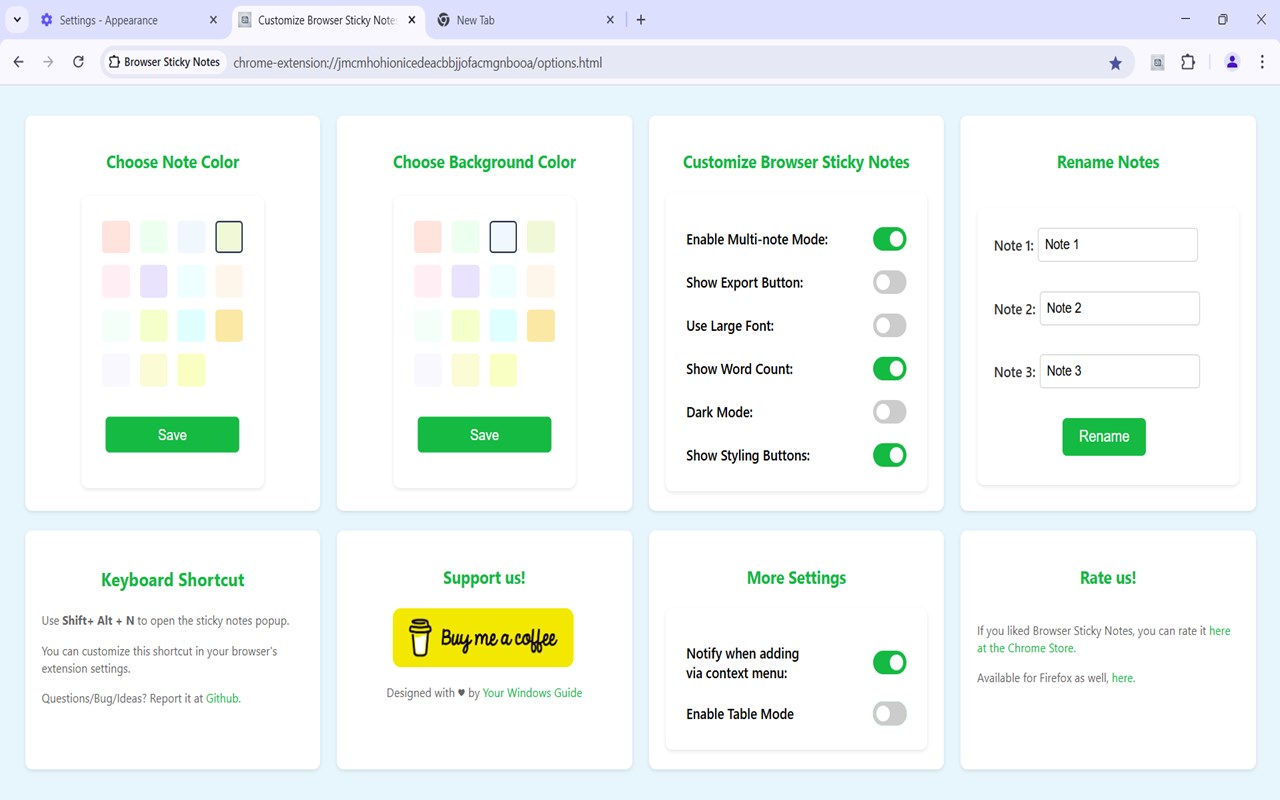Click the browser forward arrow
The width and height of the screenshot is (1280, 800).
(x=48, y=62)
